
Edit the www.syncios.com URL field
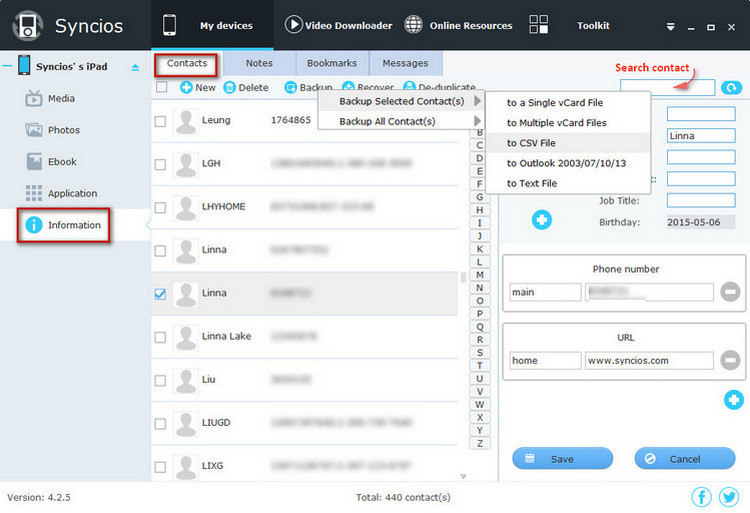649,360
